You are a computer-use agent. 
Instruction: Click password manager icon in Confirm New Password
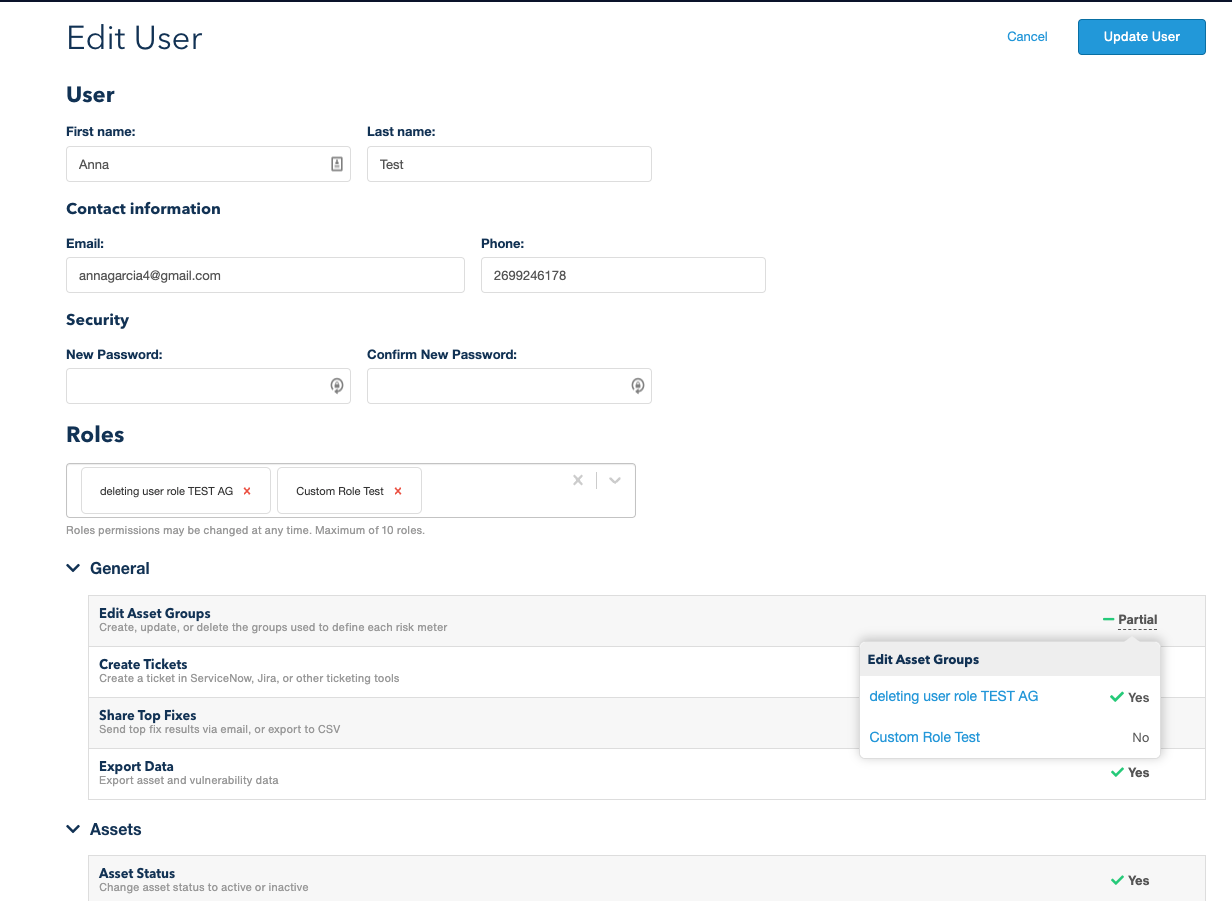coord(637,386)
